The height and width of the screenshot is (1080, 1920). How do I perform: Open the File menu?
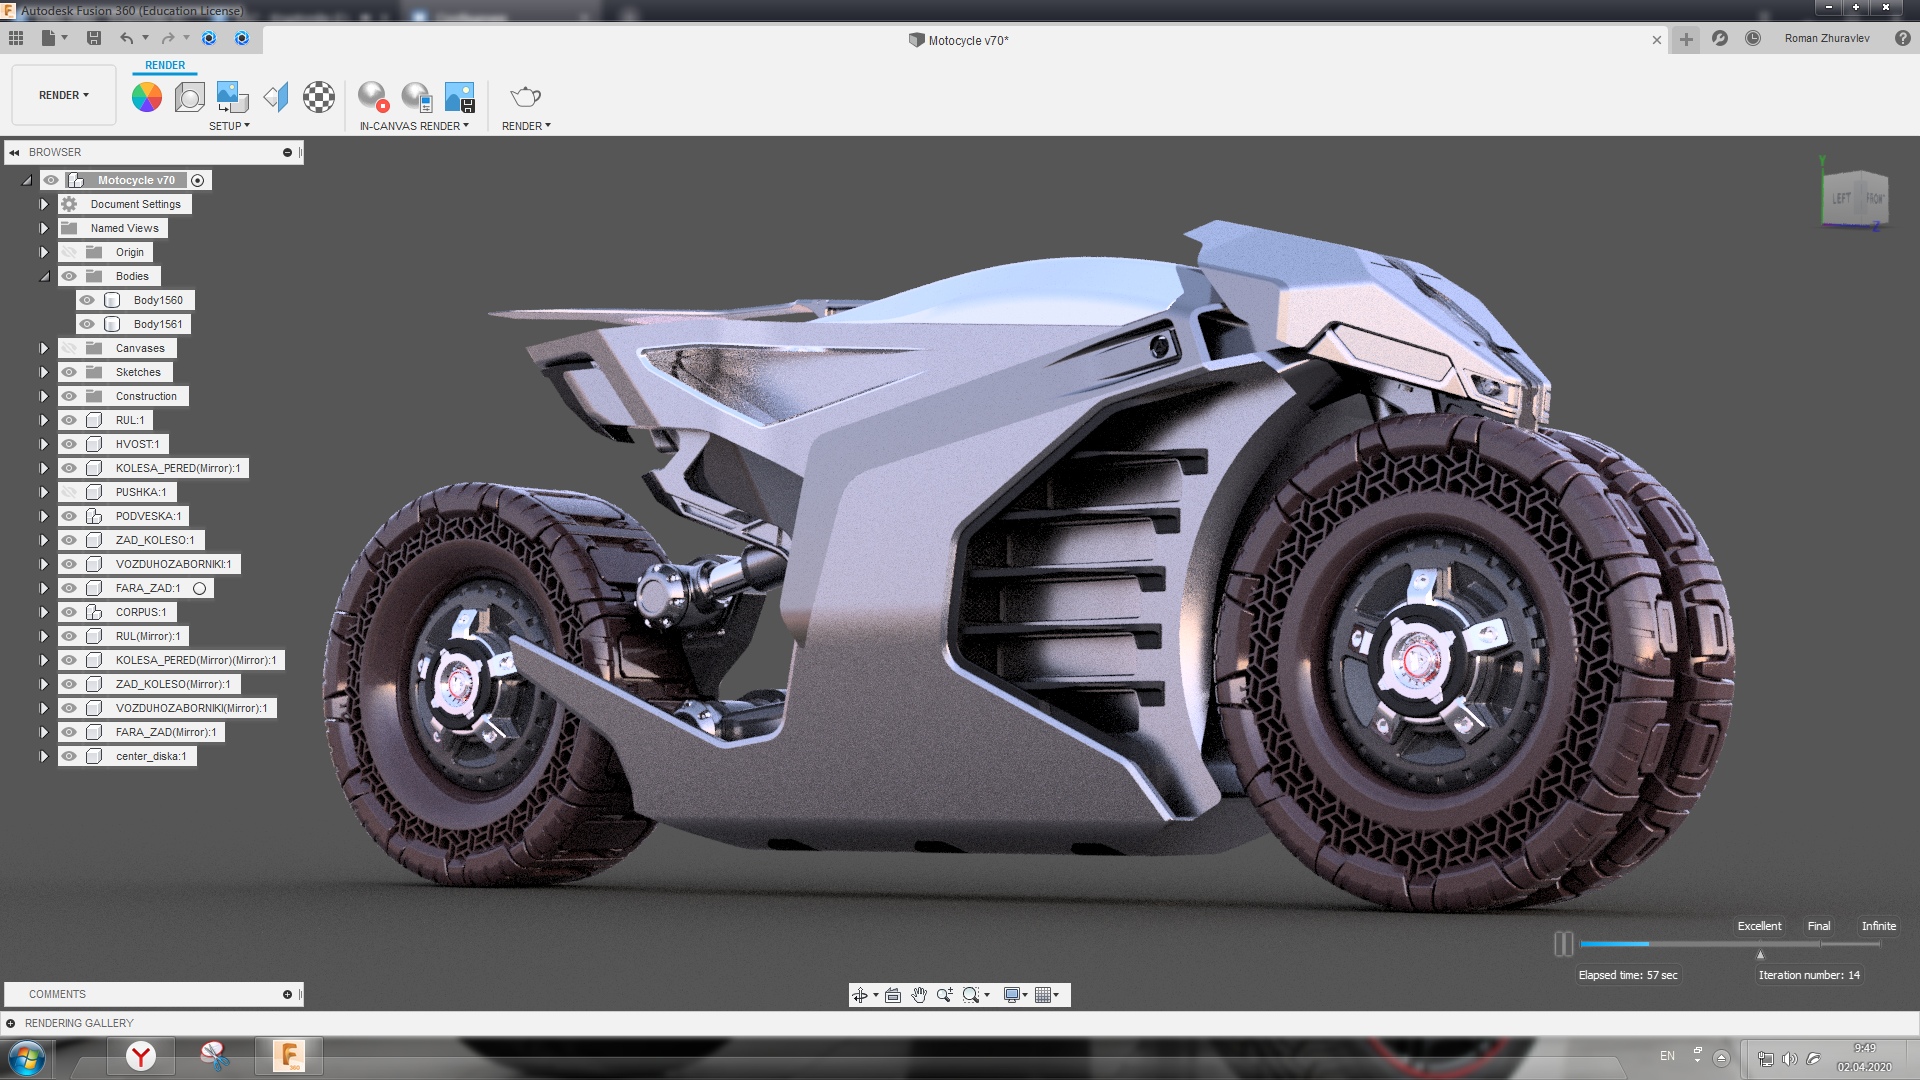point(46,40)
